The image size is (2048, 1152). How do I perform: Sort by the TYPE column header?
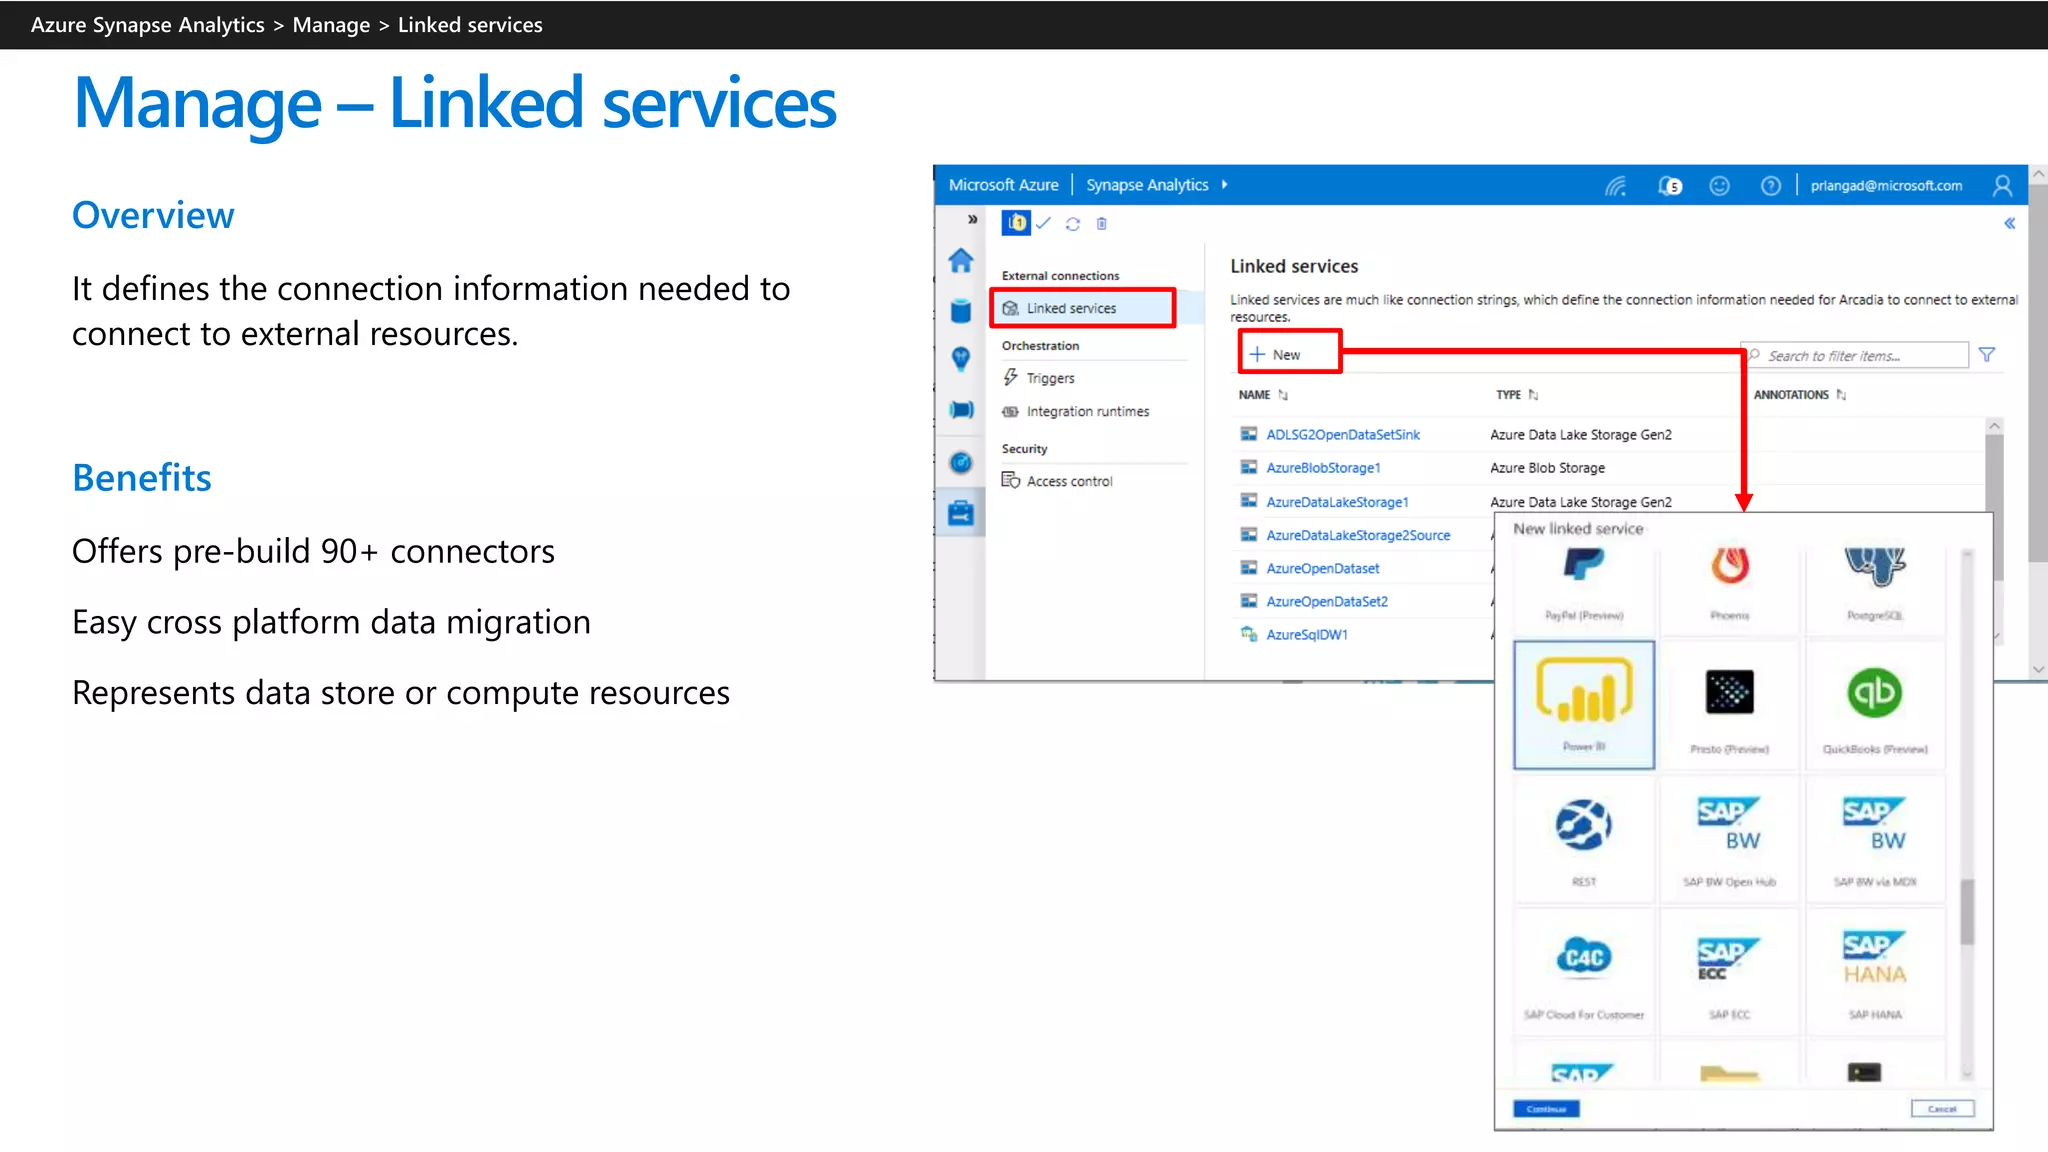click(x=1516, y=395)
